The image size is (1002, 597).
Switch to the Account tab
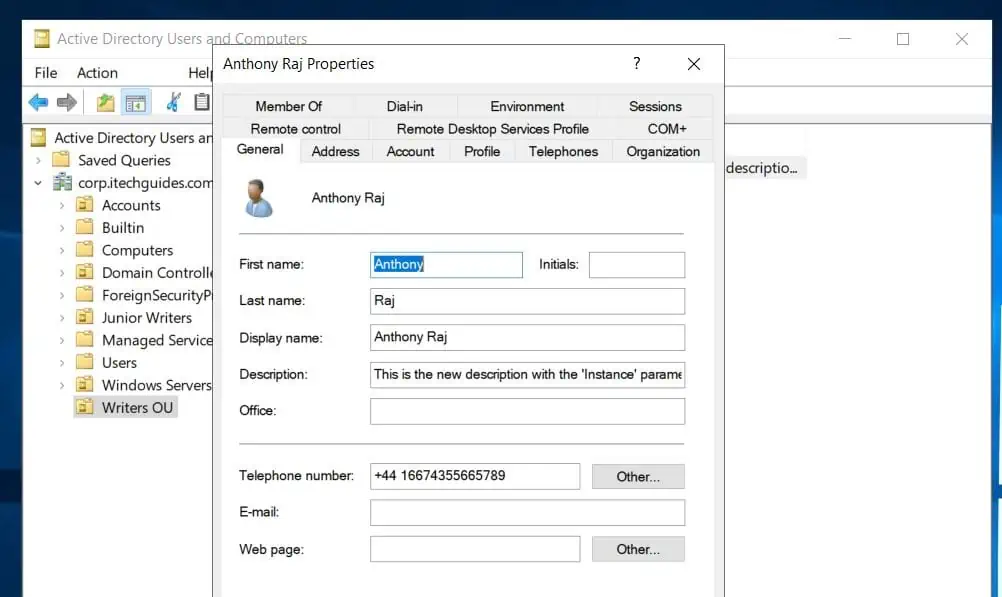point(410,151)
